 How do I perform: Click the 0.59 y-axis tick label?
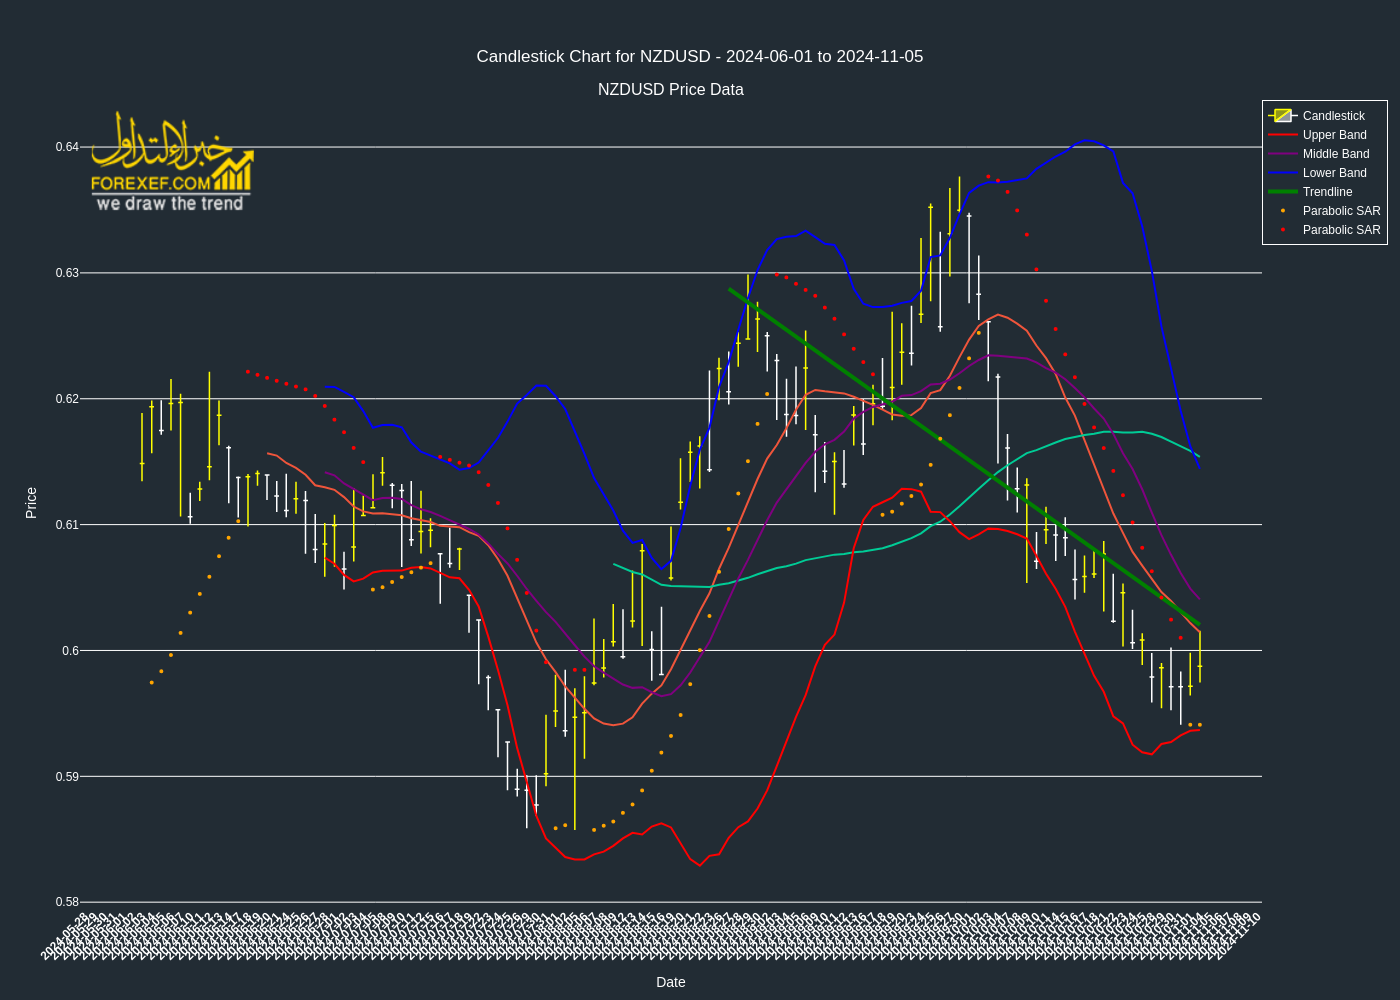(x=67, y=777)
